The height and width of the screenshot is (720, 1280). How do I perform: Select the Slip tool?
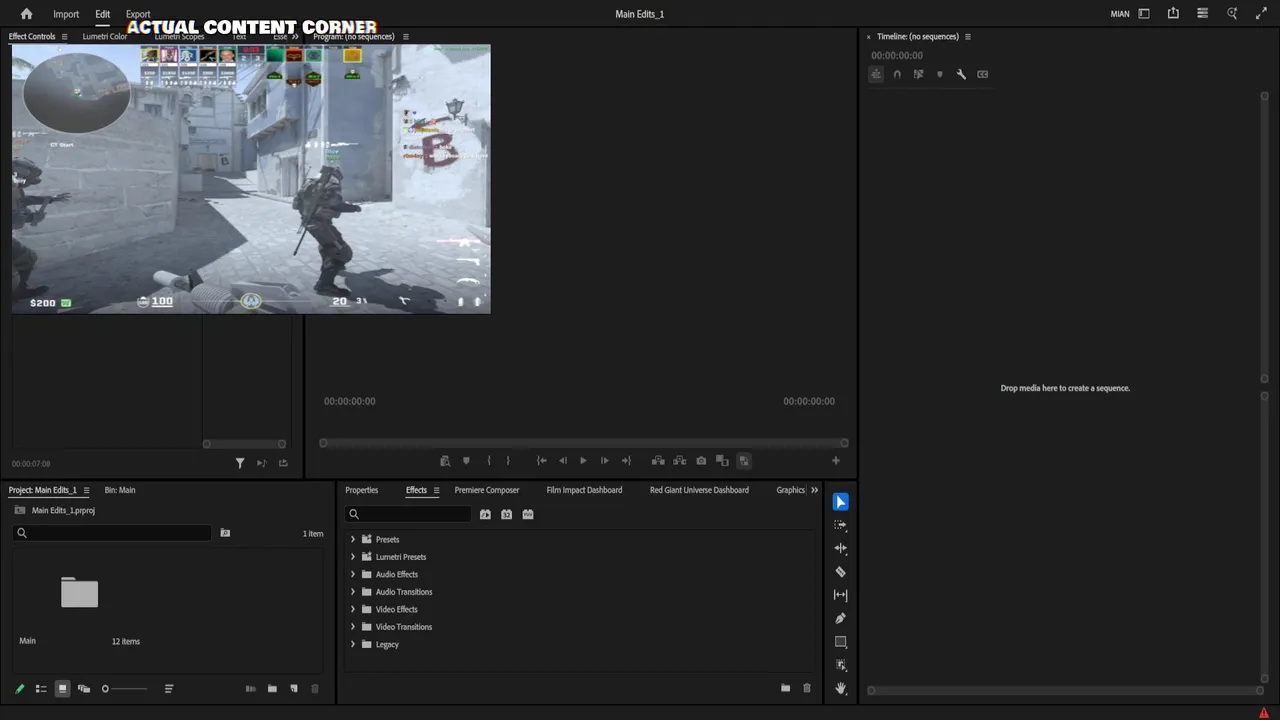coord(840,595)
